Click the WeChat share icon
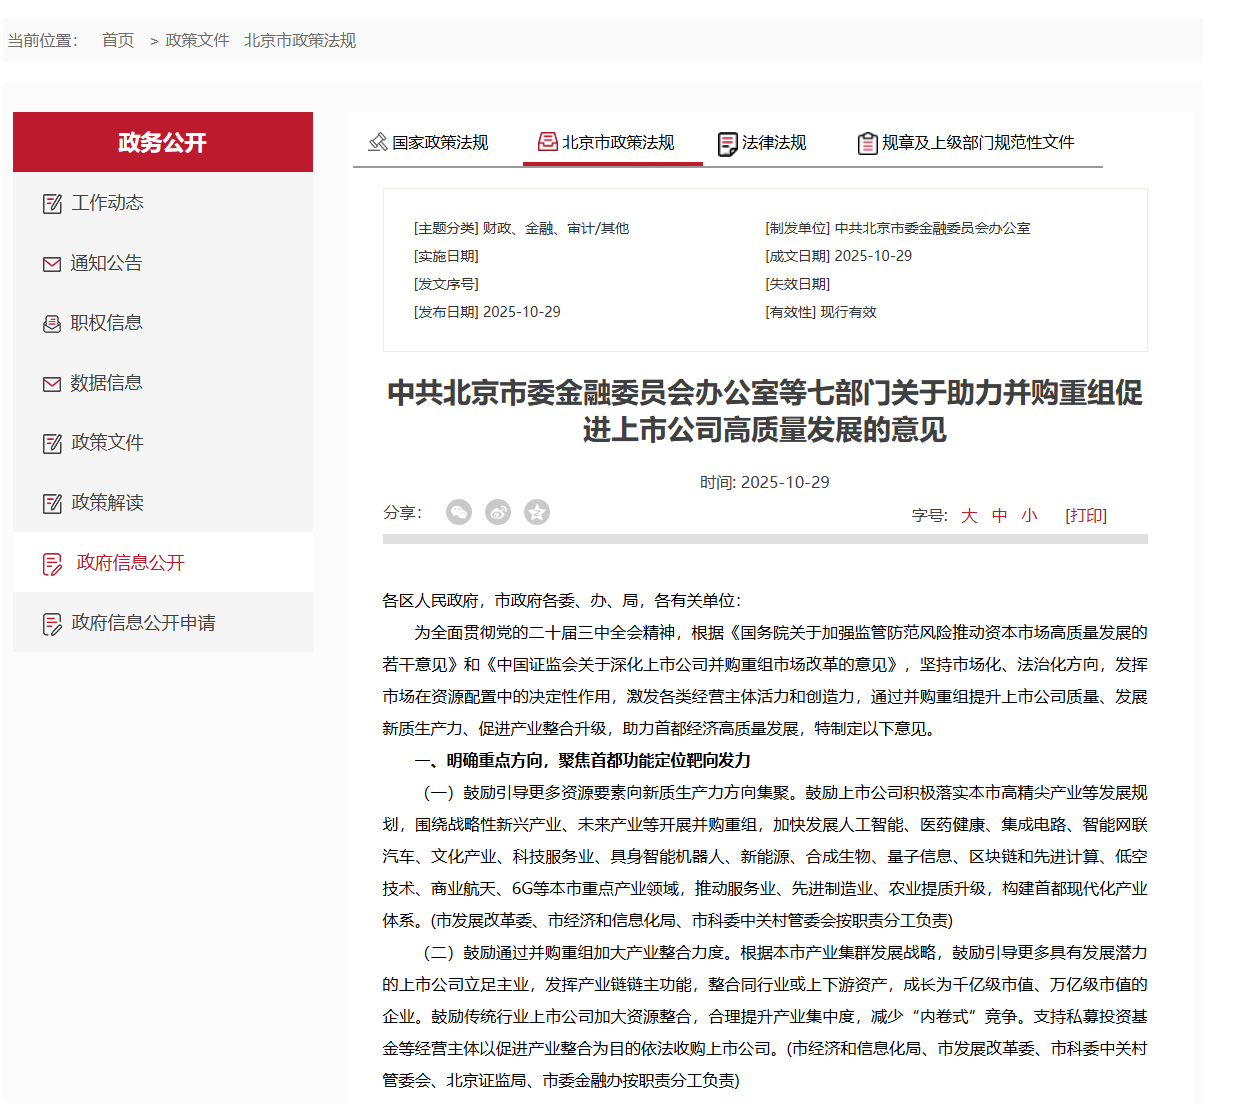The height and width of the screenshot is (1104, 1259). coord(459,512)
